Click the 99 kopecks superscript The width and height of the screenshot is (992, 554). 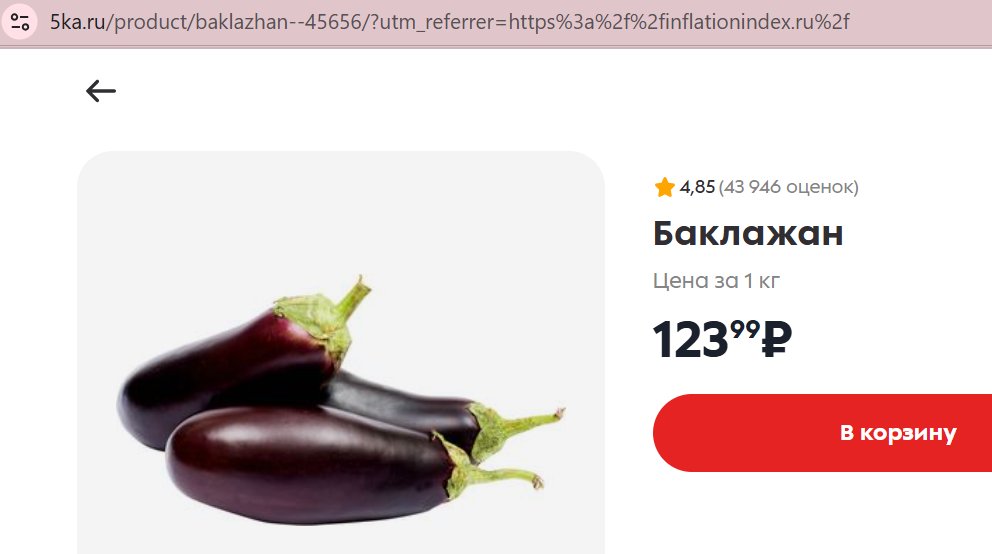(745, 329)
